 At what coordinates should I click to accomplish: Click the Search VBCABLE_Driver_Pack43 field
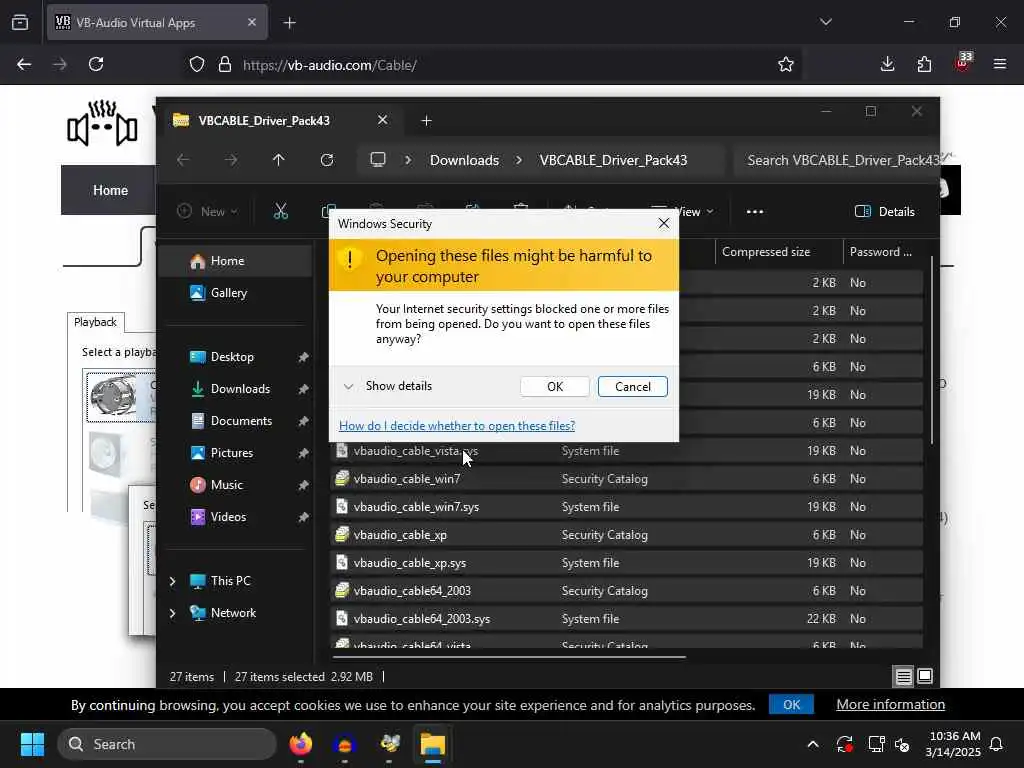click(836, 161)
